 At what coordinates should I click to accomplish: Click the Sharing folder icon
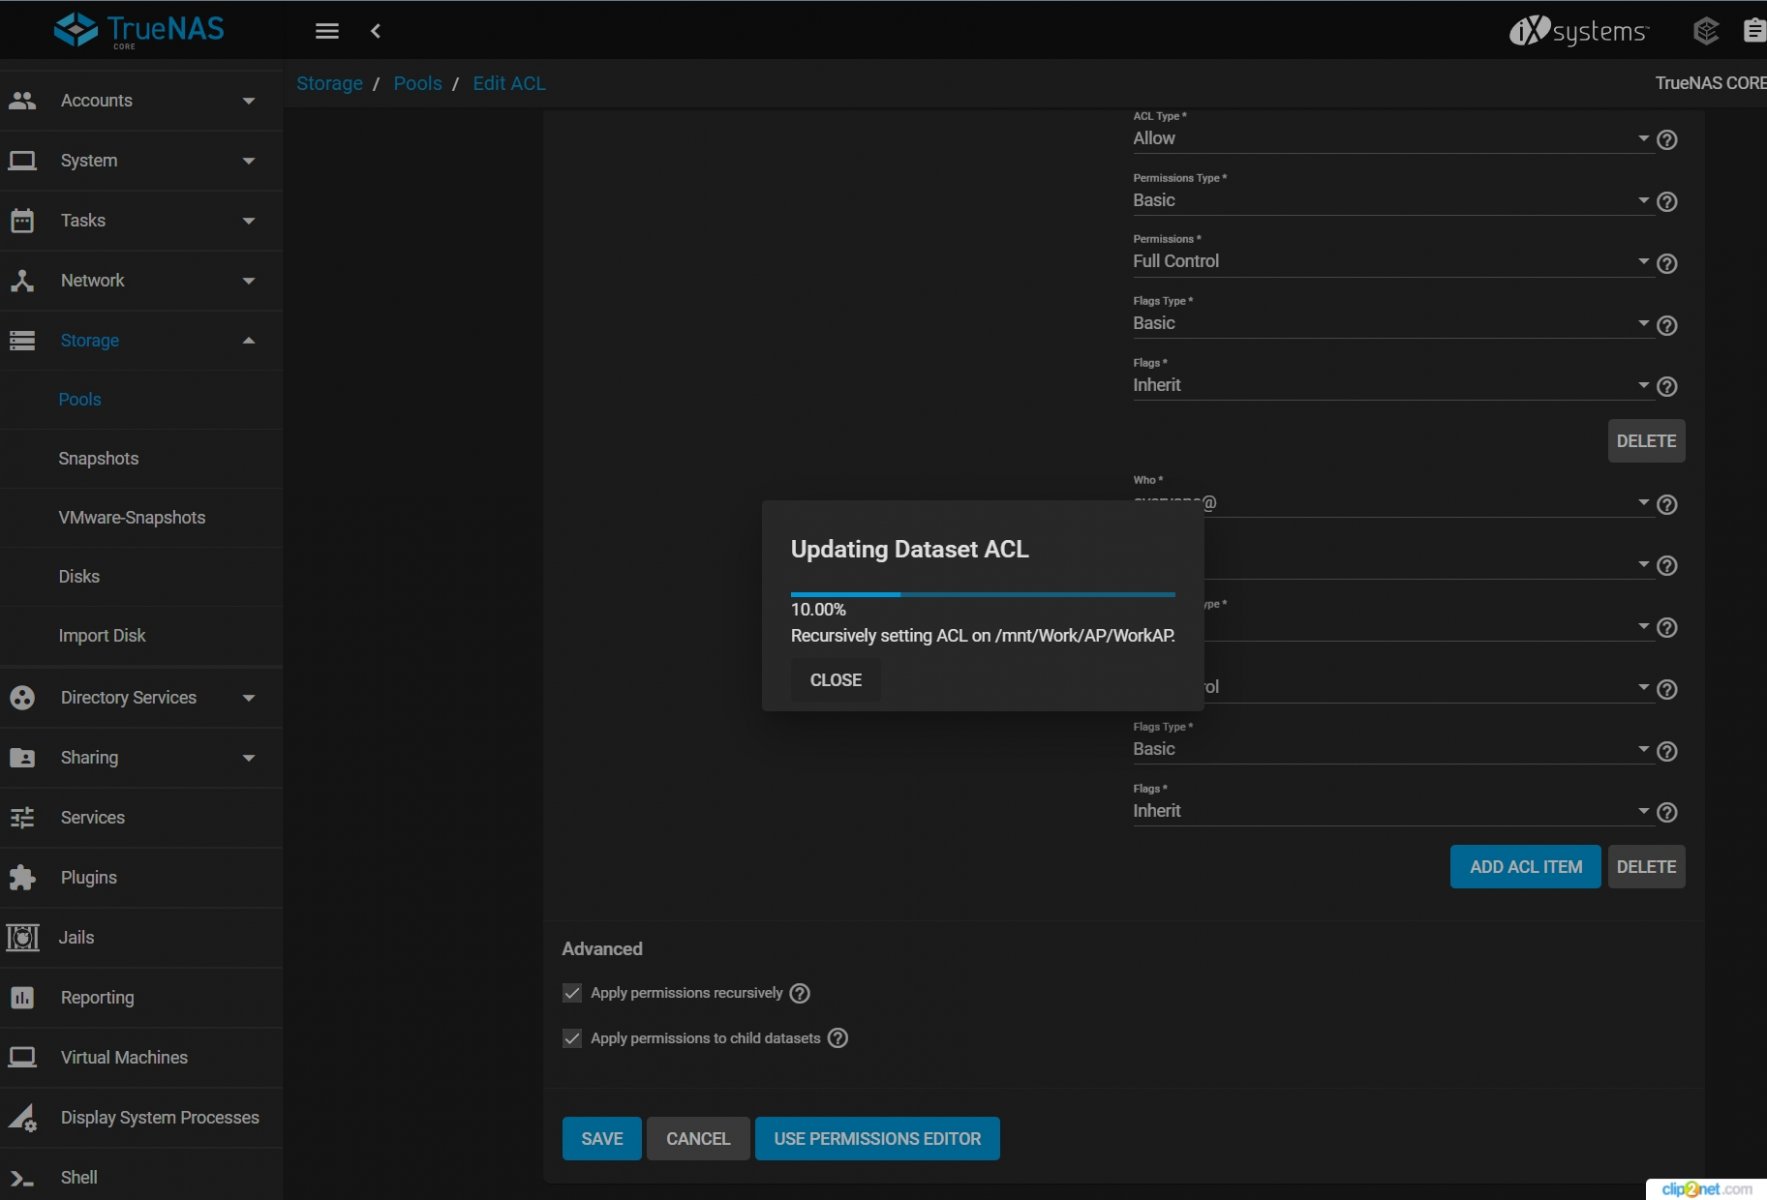pyautogui.click(x=22, y=757)
